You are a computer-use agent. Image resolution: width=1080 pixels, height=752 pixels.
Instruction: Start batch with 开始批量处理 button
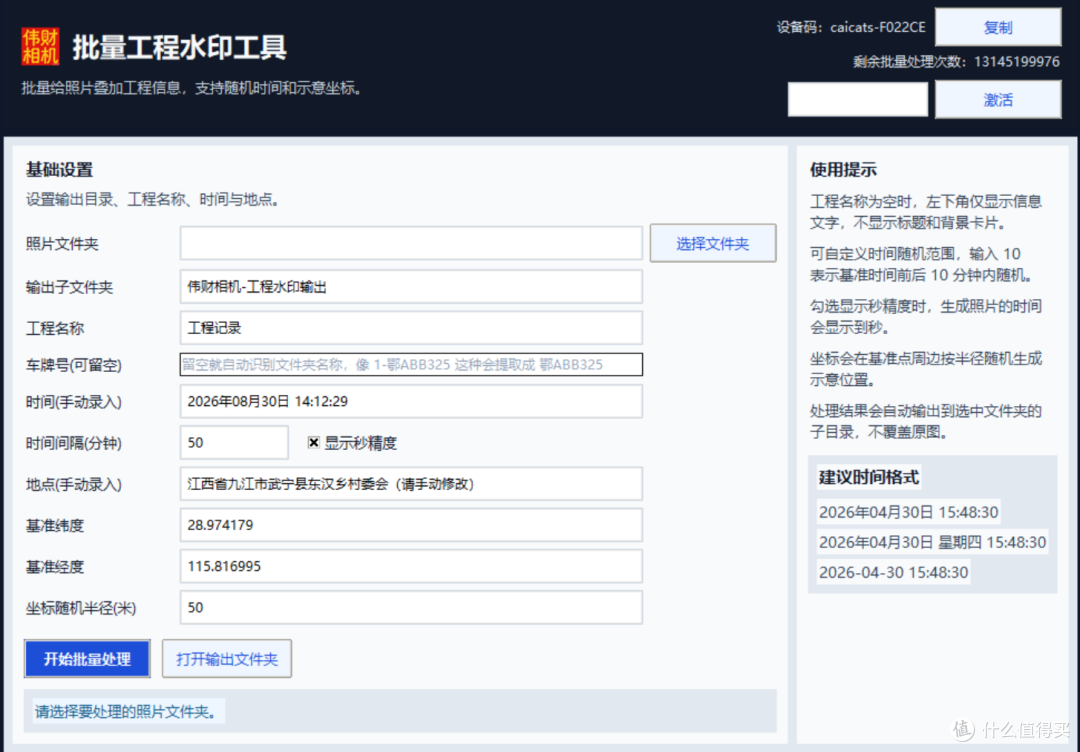[x=87, y=659]
